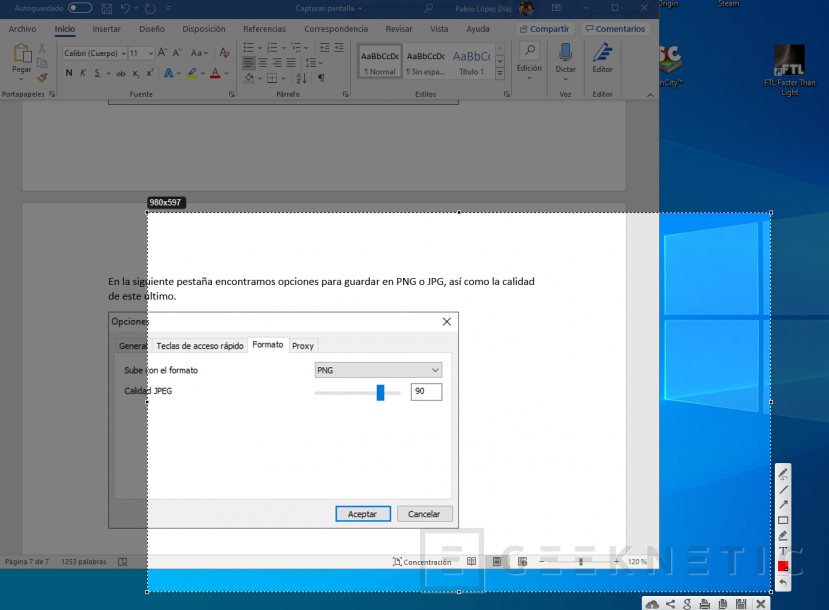
Task: Toggle the Autoguardado switch
Action: coord(80,8)
